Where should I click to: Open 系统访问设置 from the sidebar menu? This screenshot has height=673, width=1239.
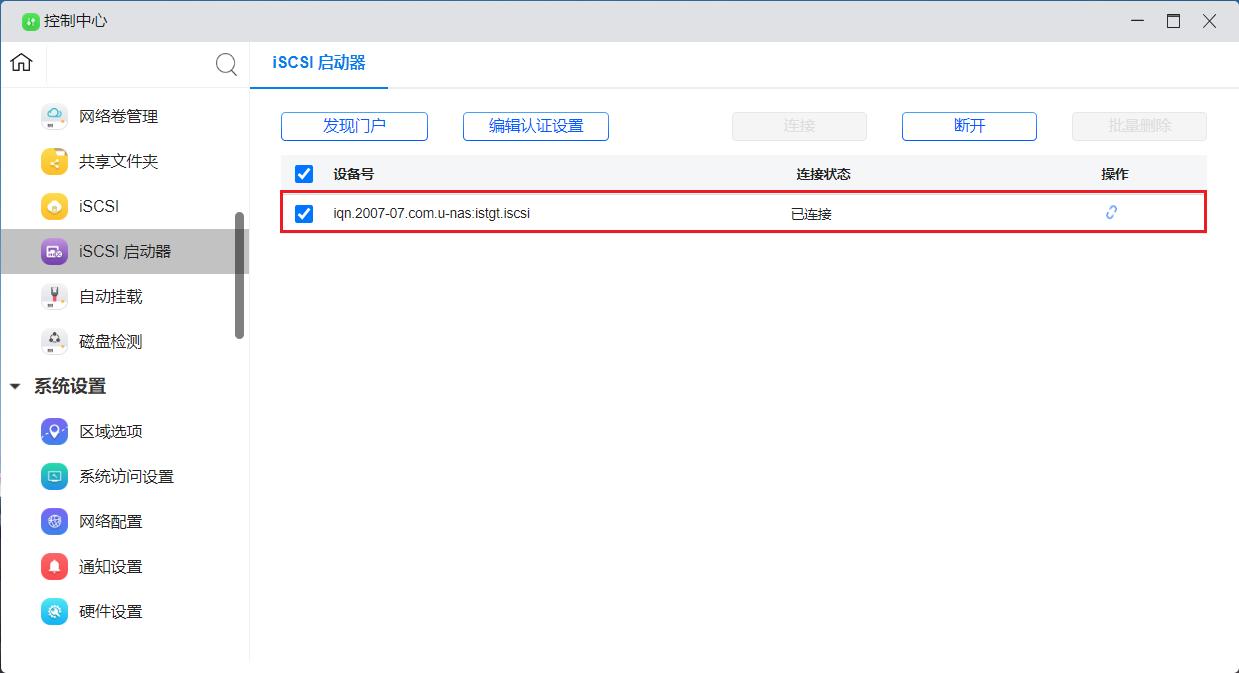(x=53, y=476)
